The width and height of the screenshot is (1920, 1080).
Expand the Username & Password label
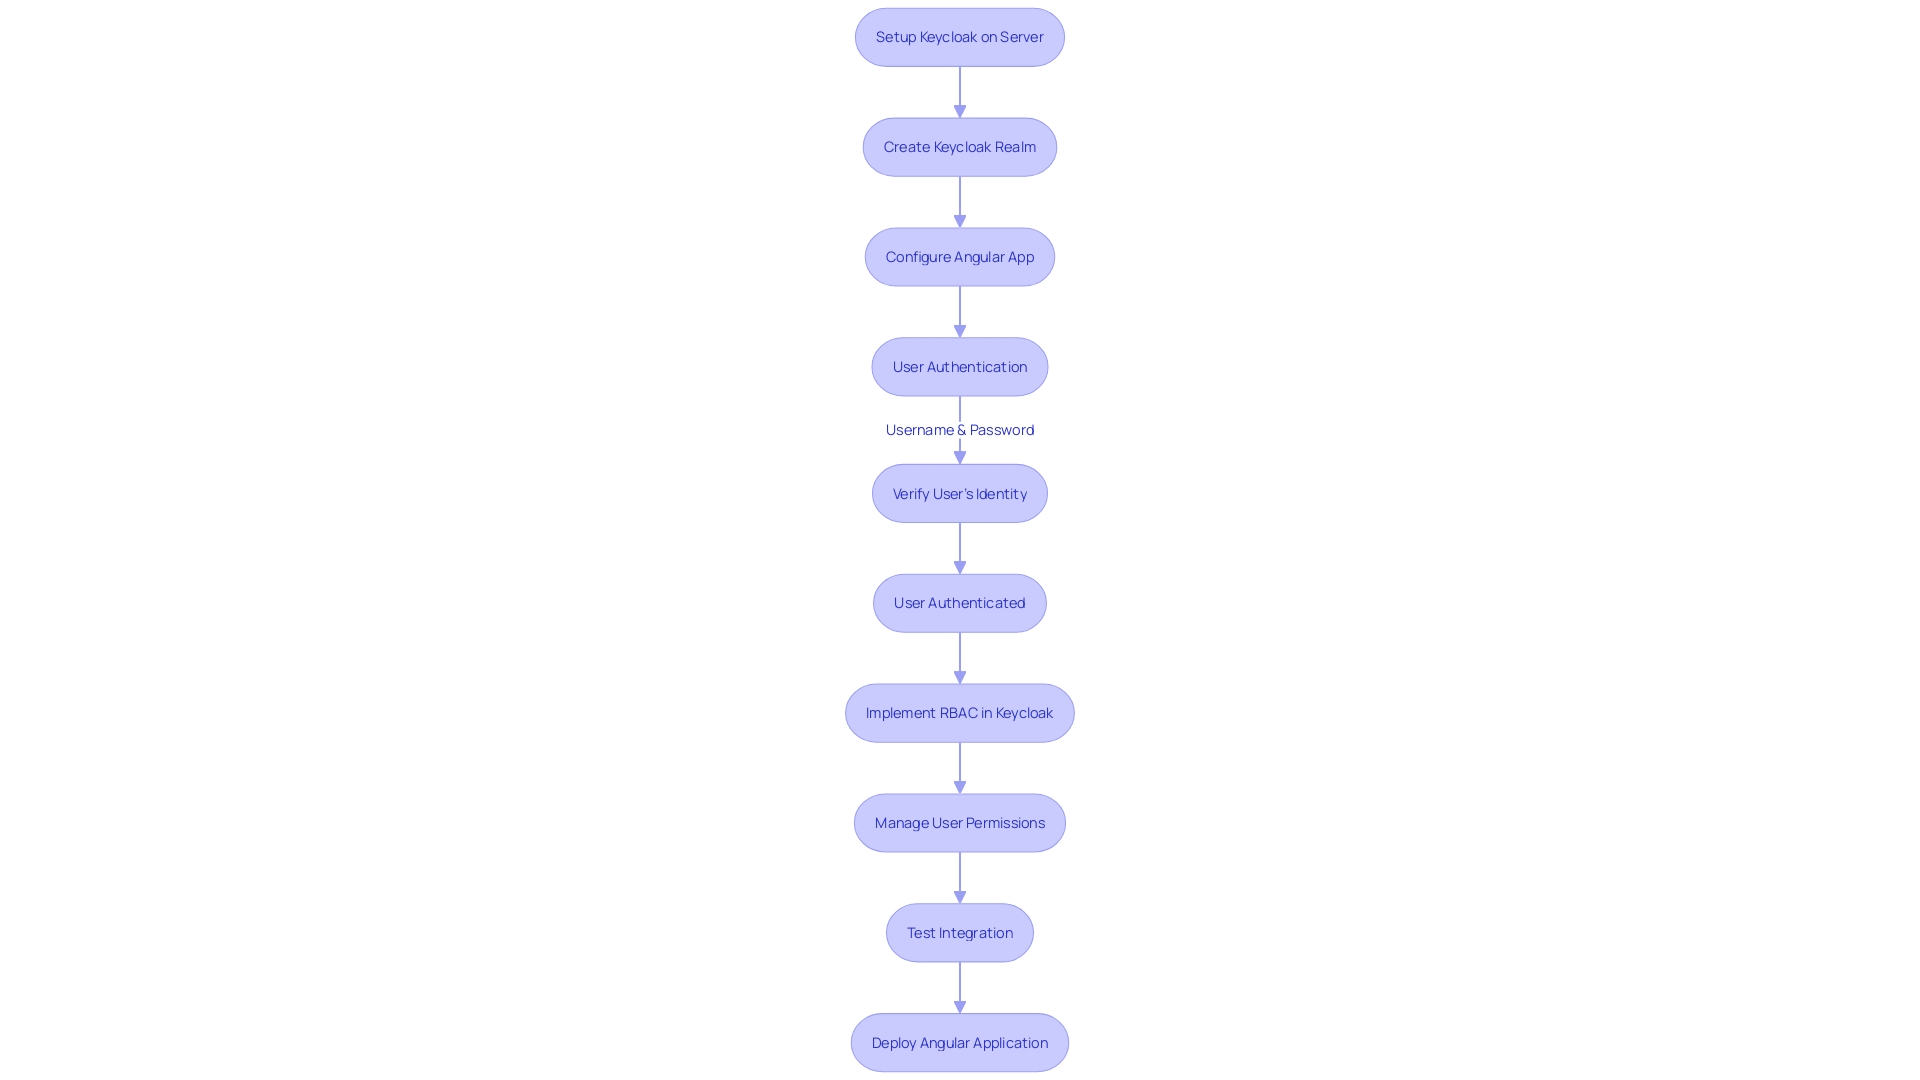959,429
